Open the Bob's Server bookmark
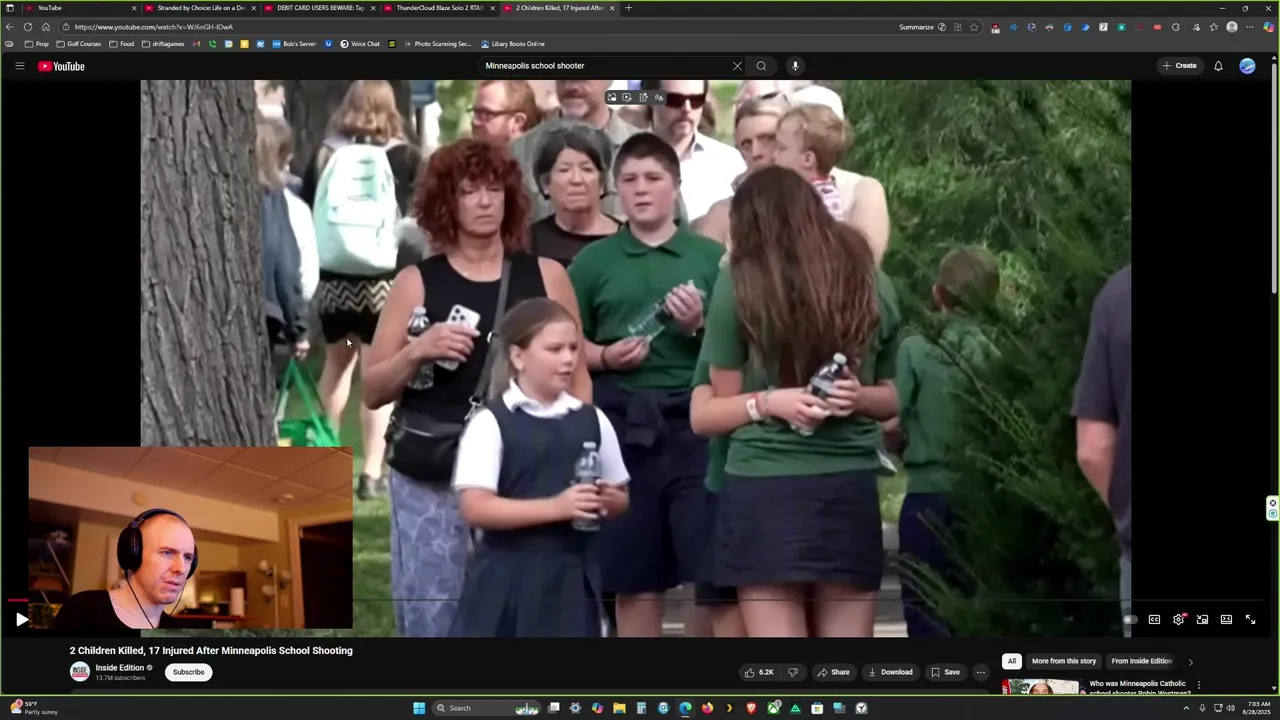The image size is (1280, 720). pos(293,44)
